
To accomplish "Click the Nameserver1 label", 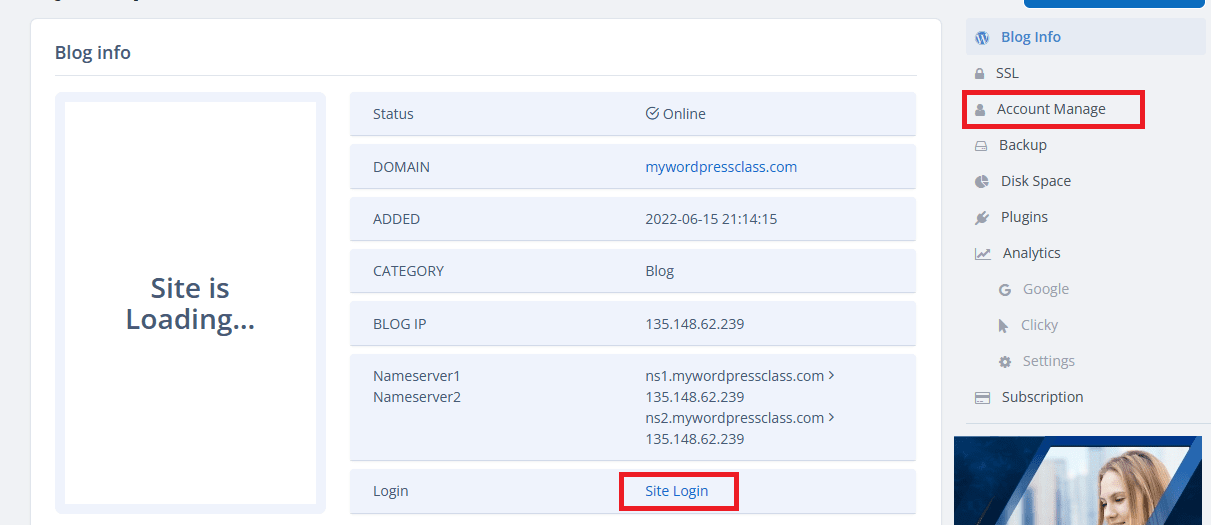I will pos(416,376).
